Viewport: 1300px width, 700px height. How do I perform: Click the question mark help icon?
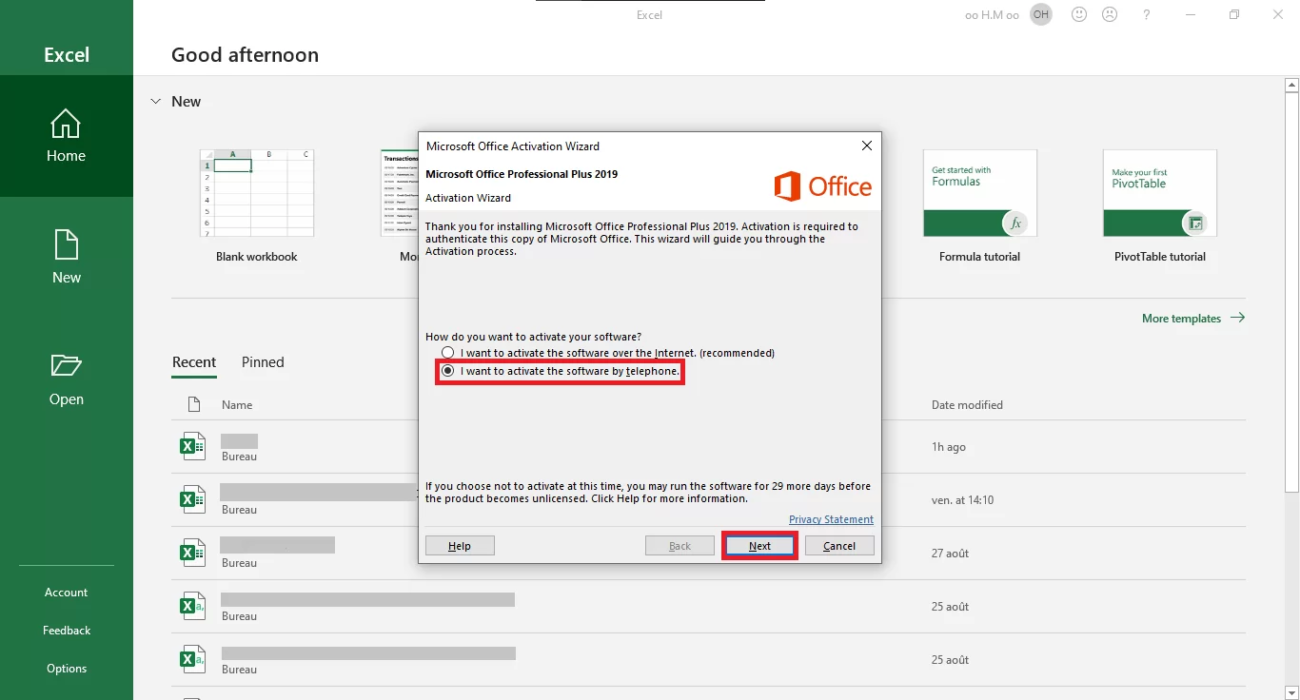coord(1147,15)
